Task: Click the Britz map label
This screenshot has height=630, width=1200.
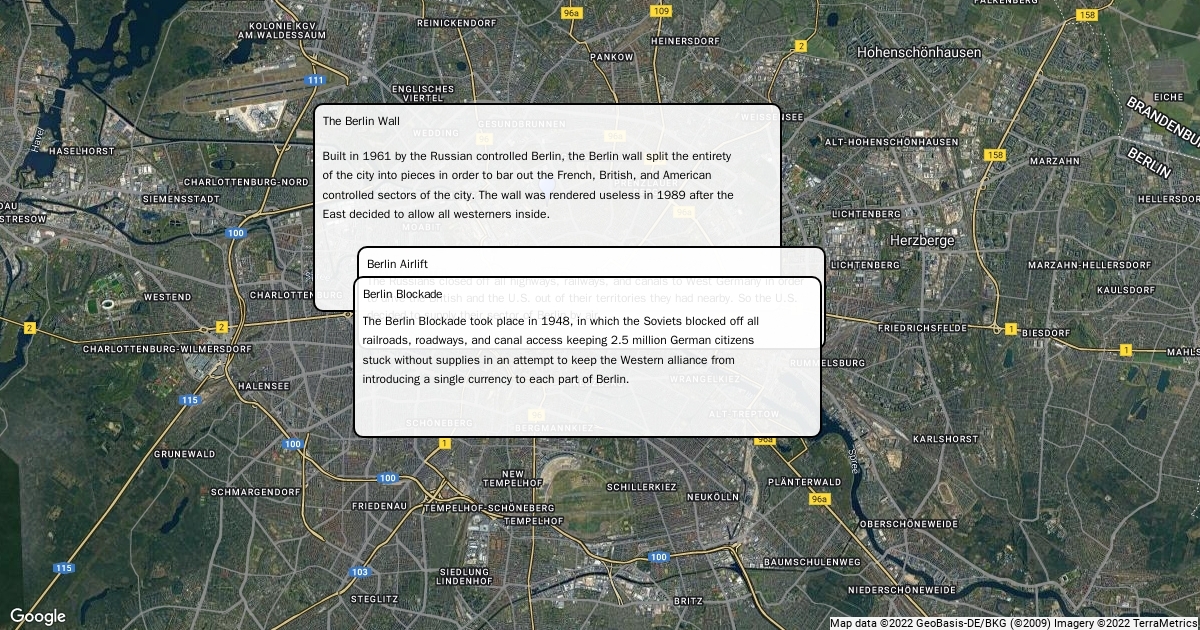Action: (x=689, y=601)
